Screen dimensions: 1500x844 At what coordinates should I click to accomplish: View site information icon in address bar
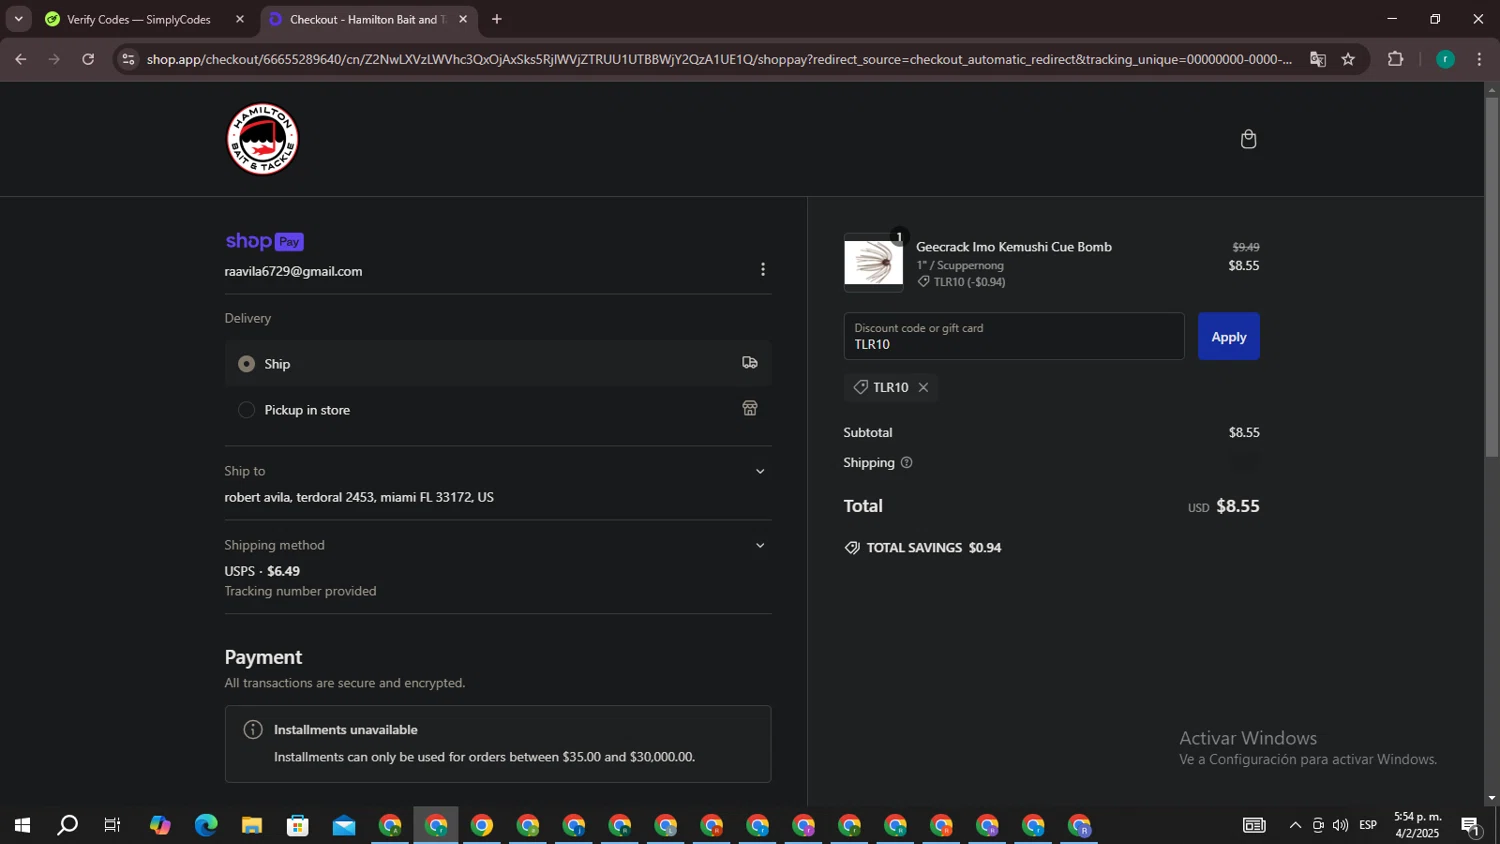pos(127,59)
